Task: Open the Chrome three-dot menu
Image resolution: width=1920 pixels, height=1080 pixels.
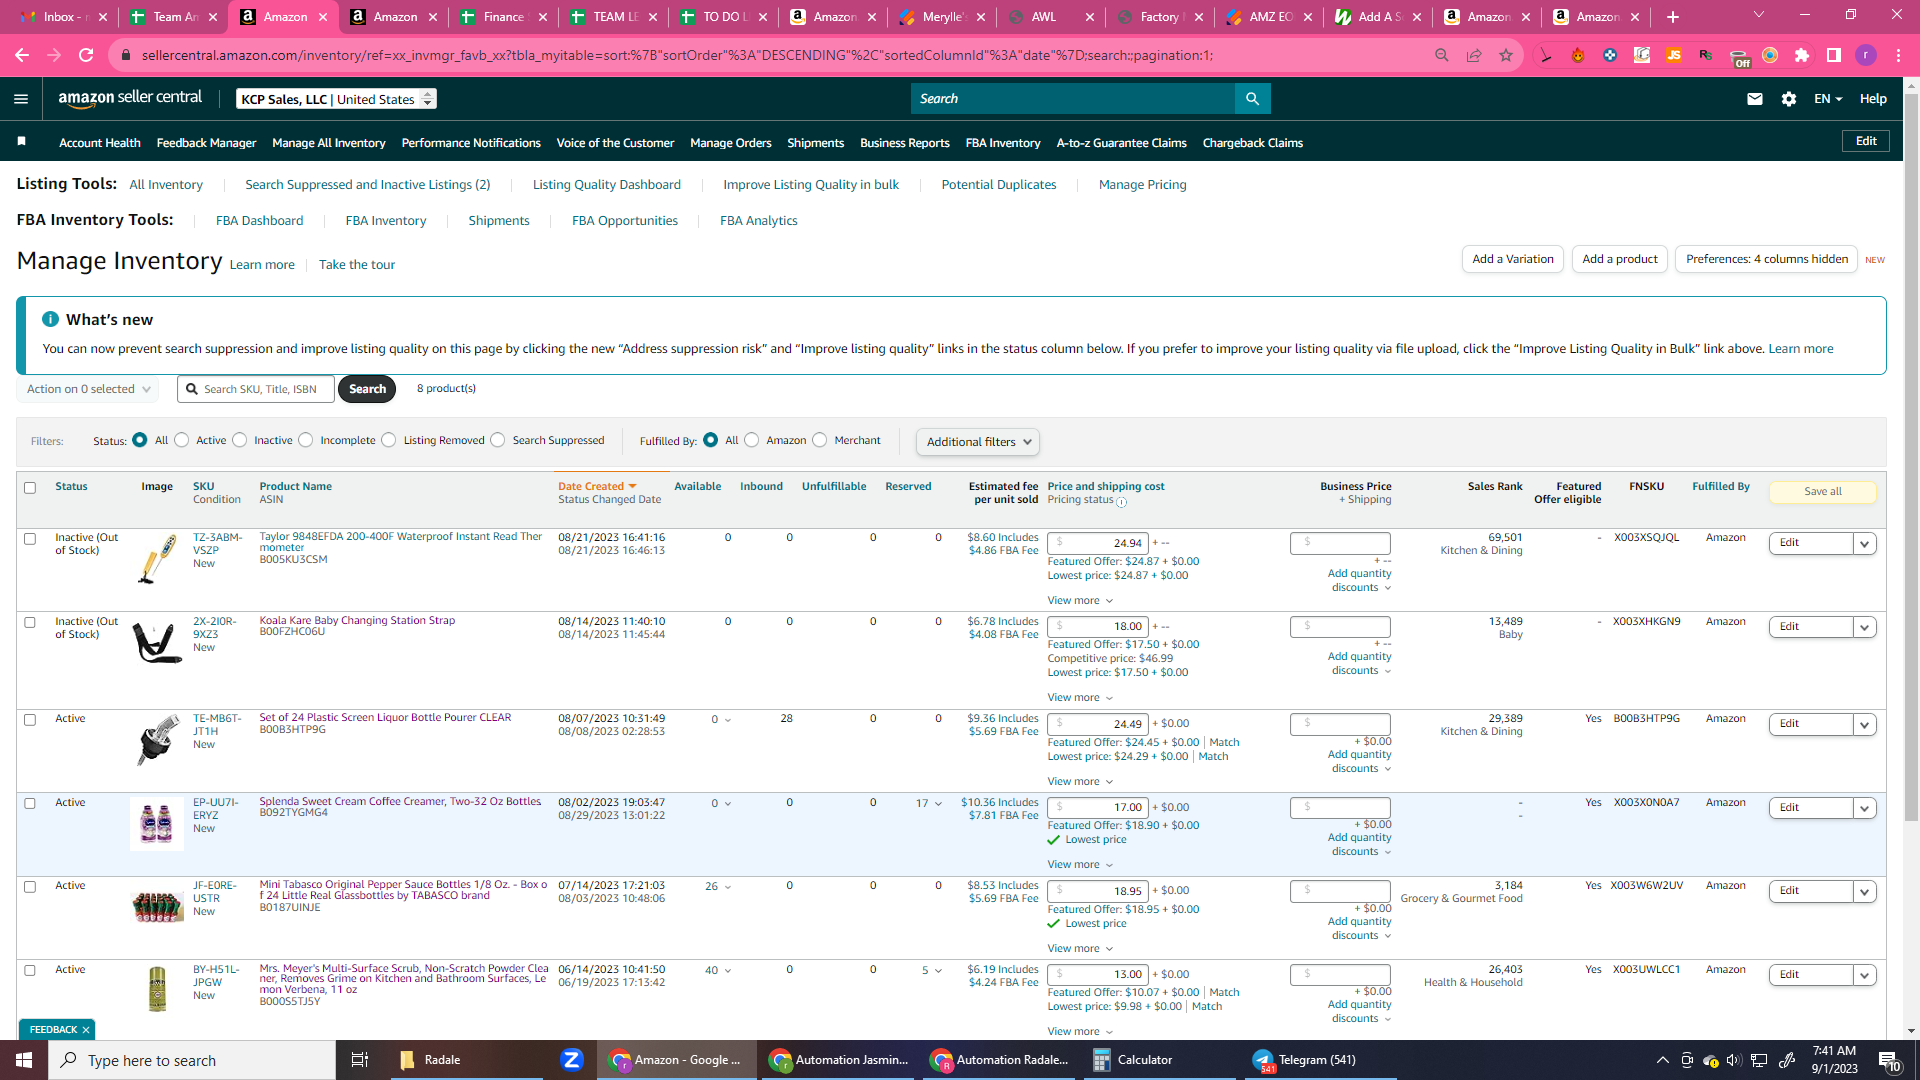Action: [x=1898, y=55]
